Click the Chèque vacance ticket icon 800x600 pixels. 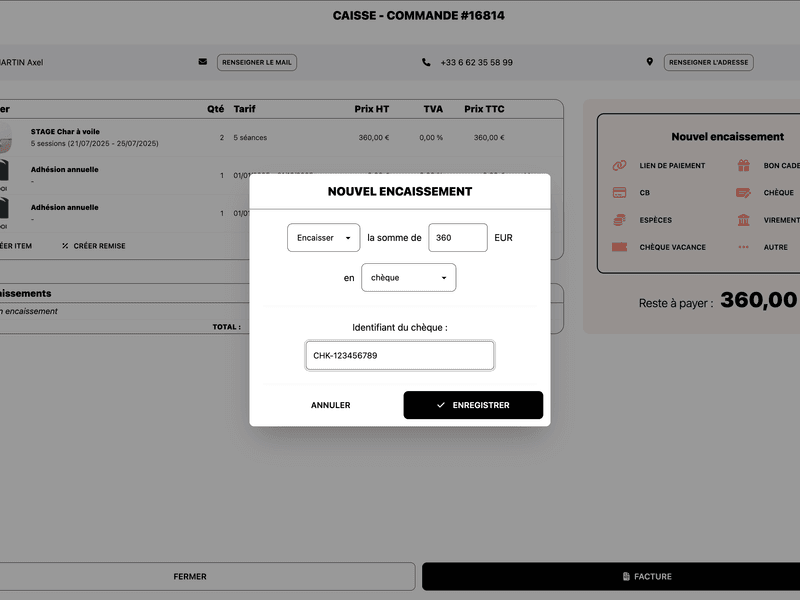[x=619, y=247]
